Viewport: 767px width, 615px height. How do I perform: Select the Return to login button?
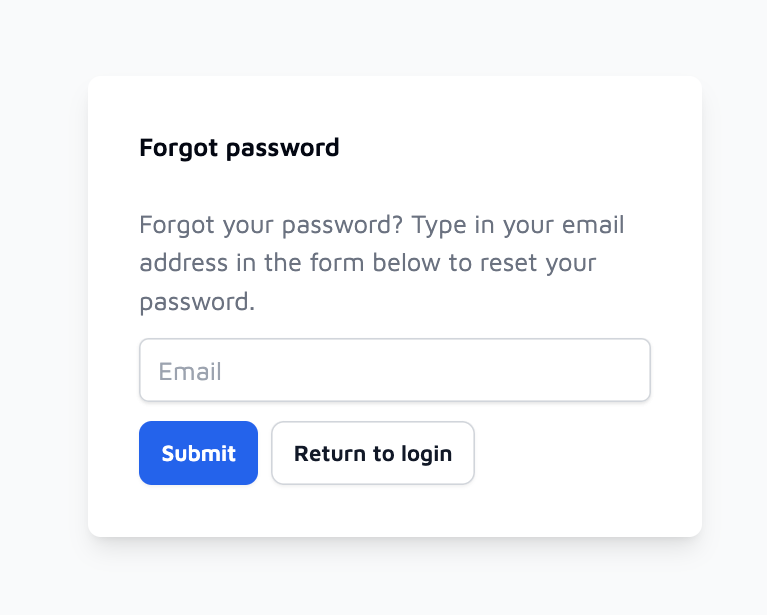pyautogui.click(x=373, y=453)
